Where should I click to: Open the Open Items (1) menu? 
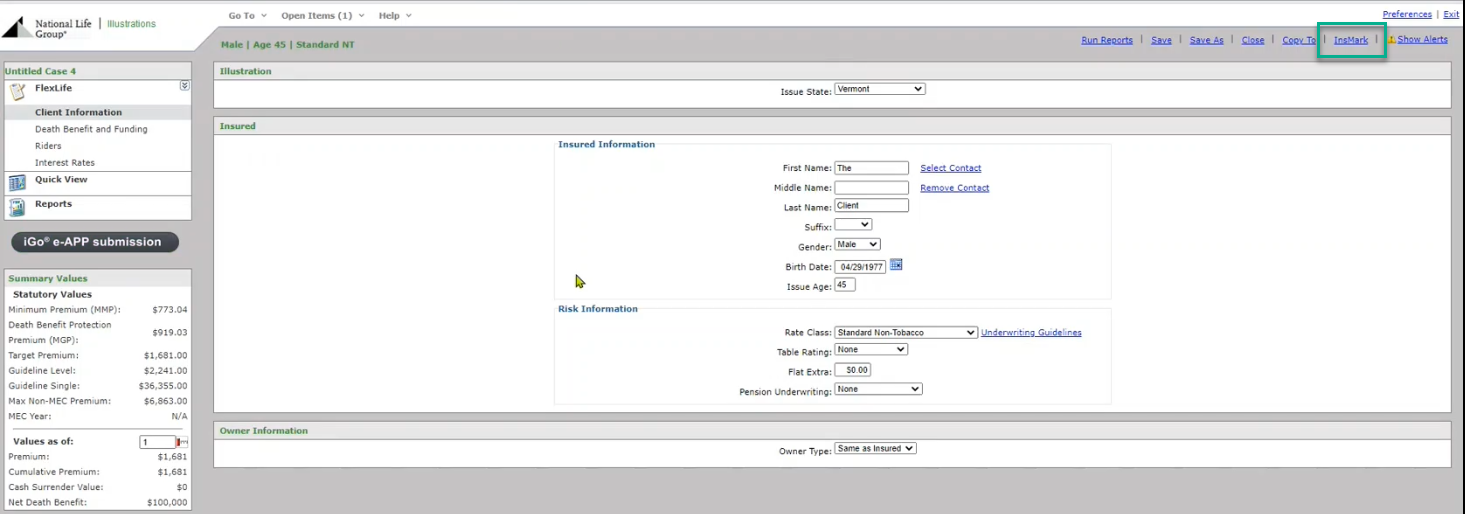coord(322,16)
